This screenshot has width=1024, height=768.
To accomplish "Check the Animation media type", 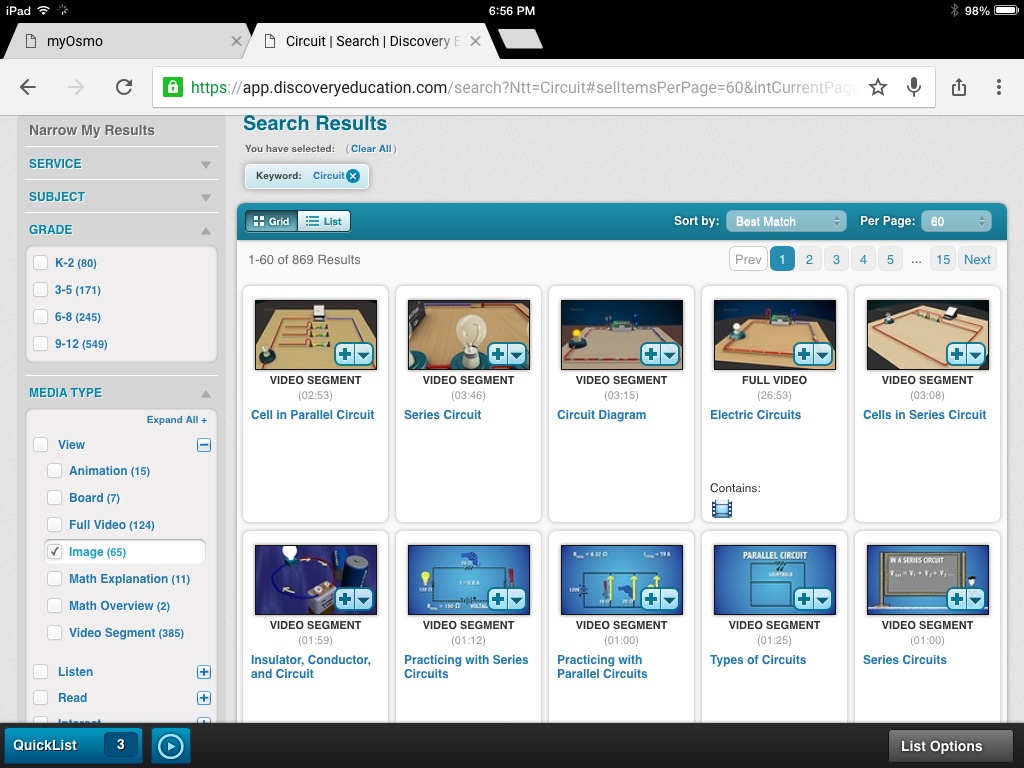I will (x=55, y=471).
